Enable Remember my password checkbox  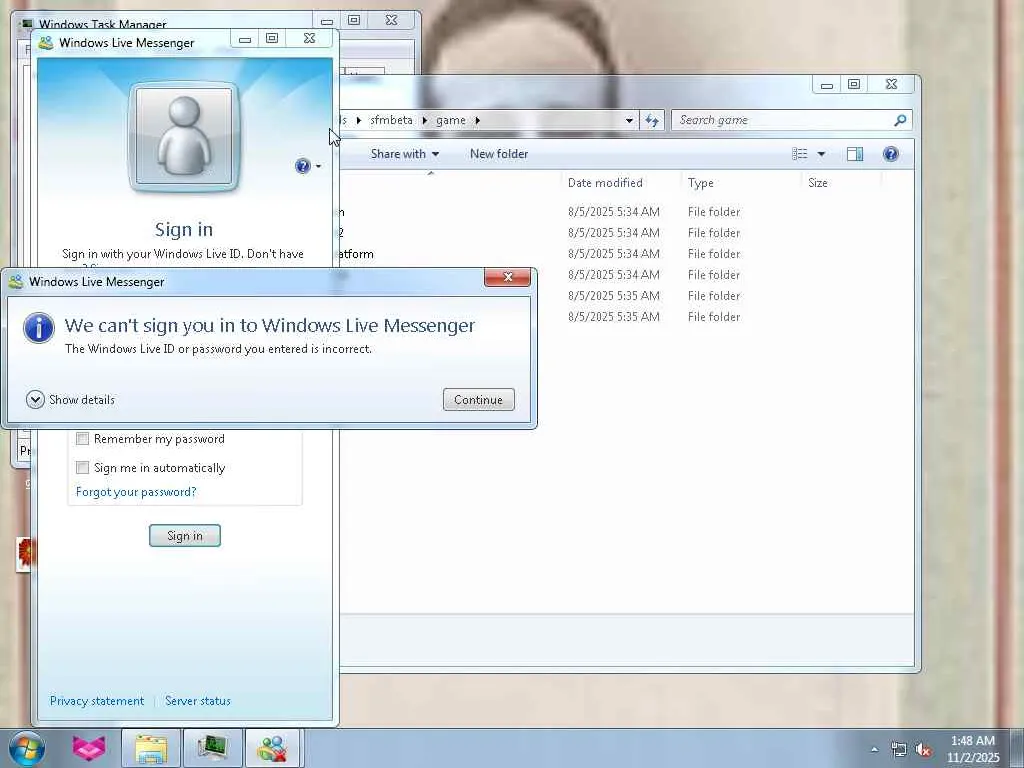(82, 439)
